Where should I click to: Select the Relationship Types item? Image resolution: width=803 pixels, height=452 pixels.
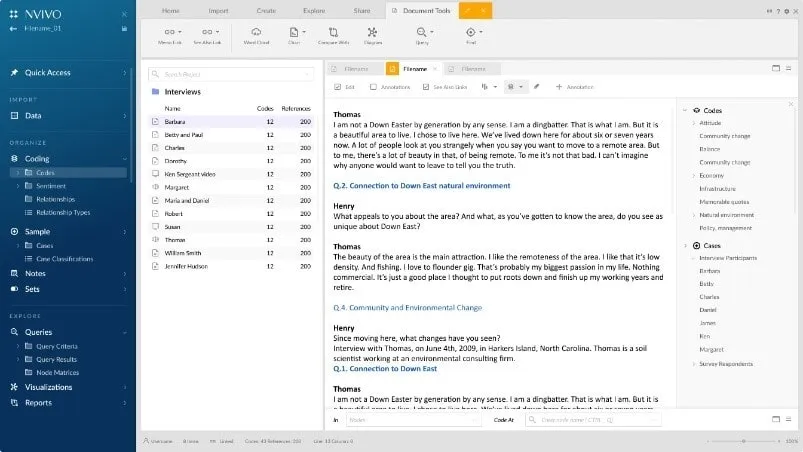tap(63, 212)
